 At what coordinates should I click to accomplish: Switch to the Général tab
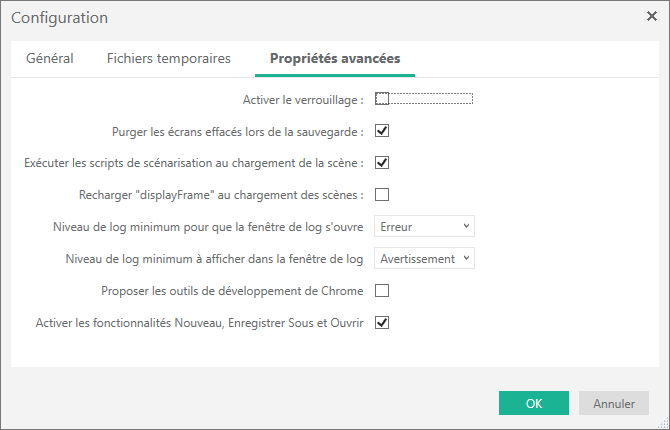tap(49, 59)
